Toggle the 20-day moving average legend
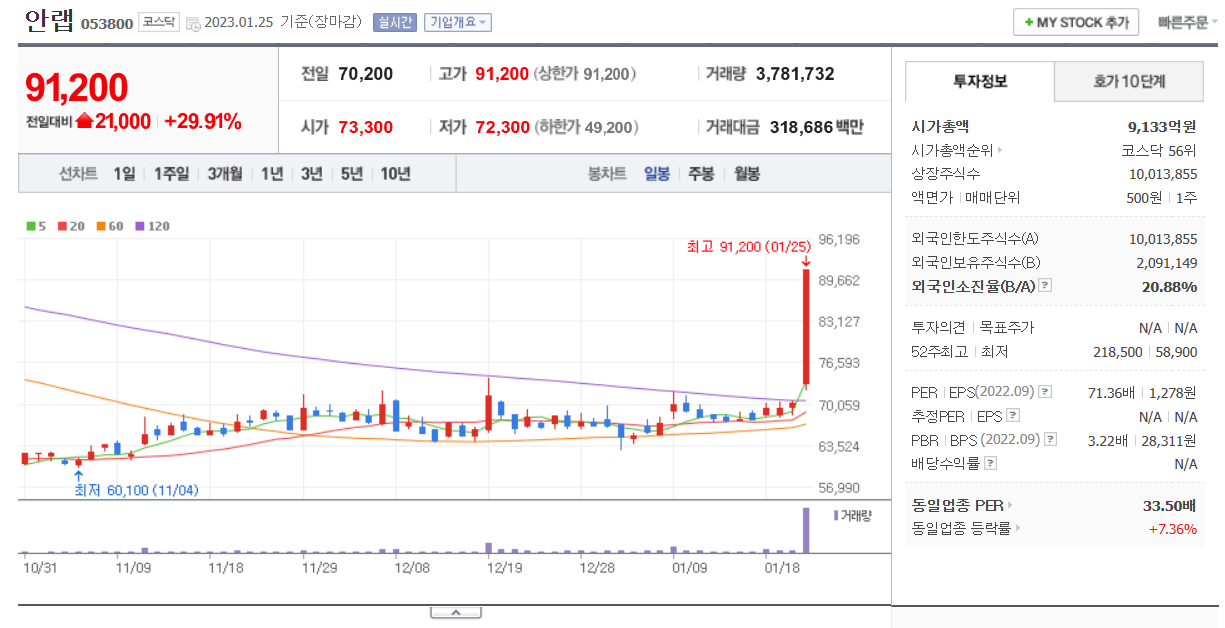 (69, 226)
